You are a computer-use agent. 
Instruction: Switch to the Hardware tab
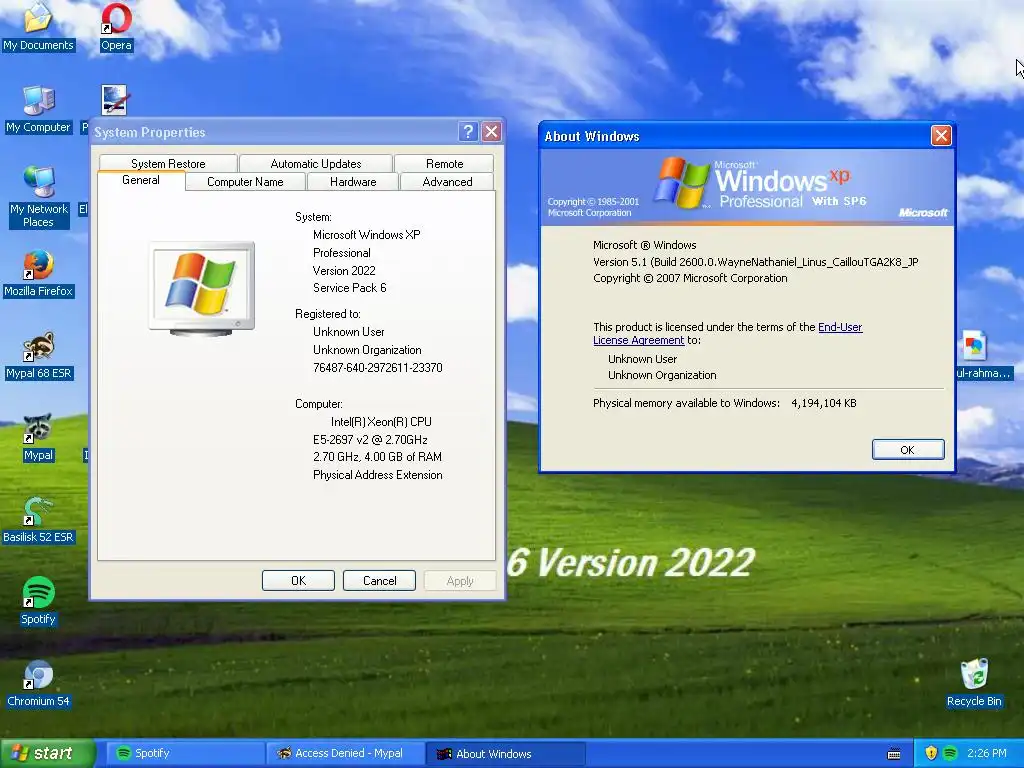coord(353,182)
